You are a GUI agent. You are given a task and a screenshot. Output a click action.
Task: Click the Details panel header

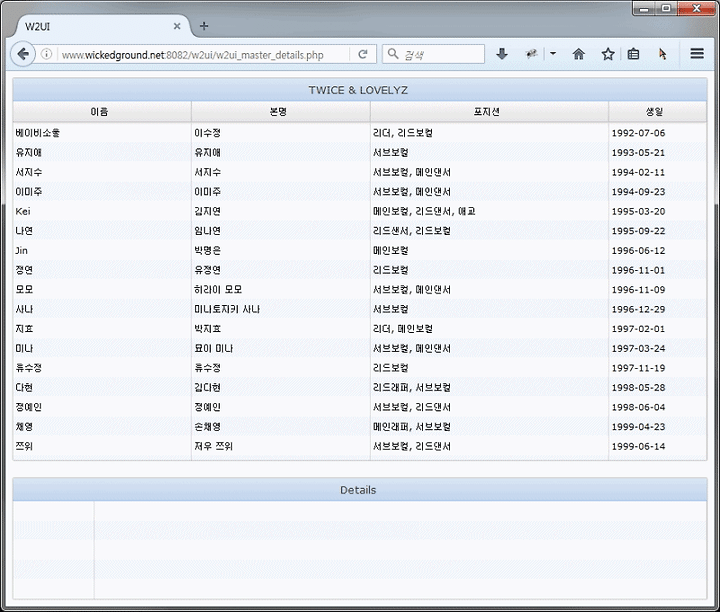click(360, 490)
